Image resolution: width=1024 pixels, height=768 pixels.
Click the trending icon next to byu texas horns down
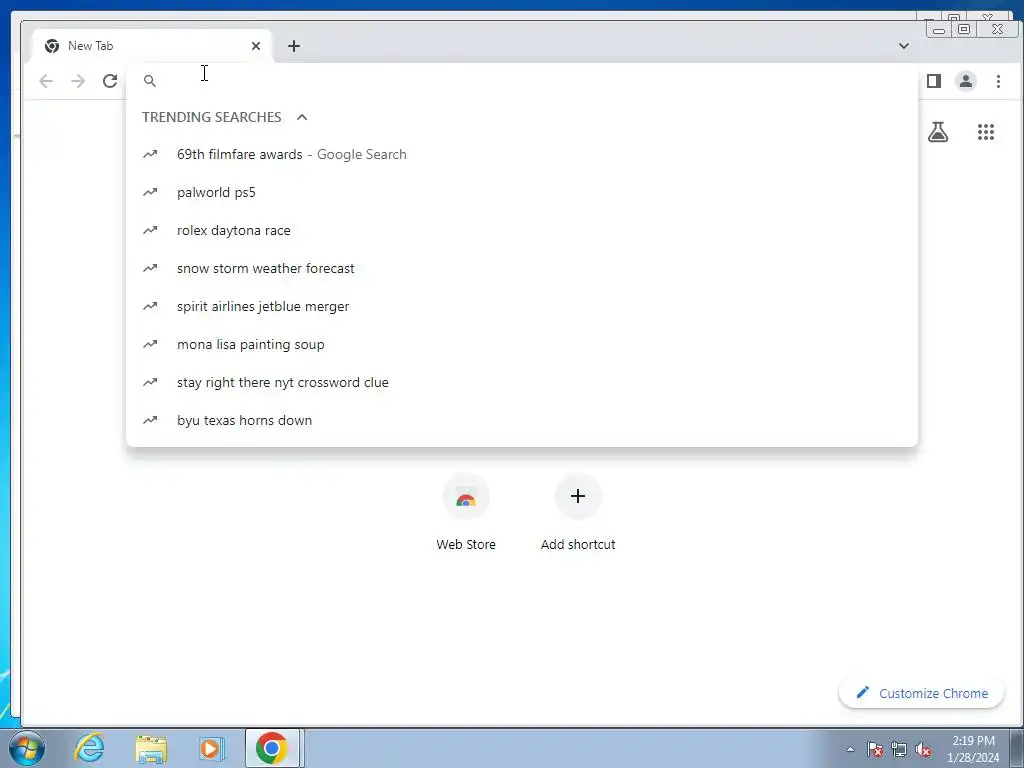click(x=150, y=420)
